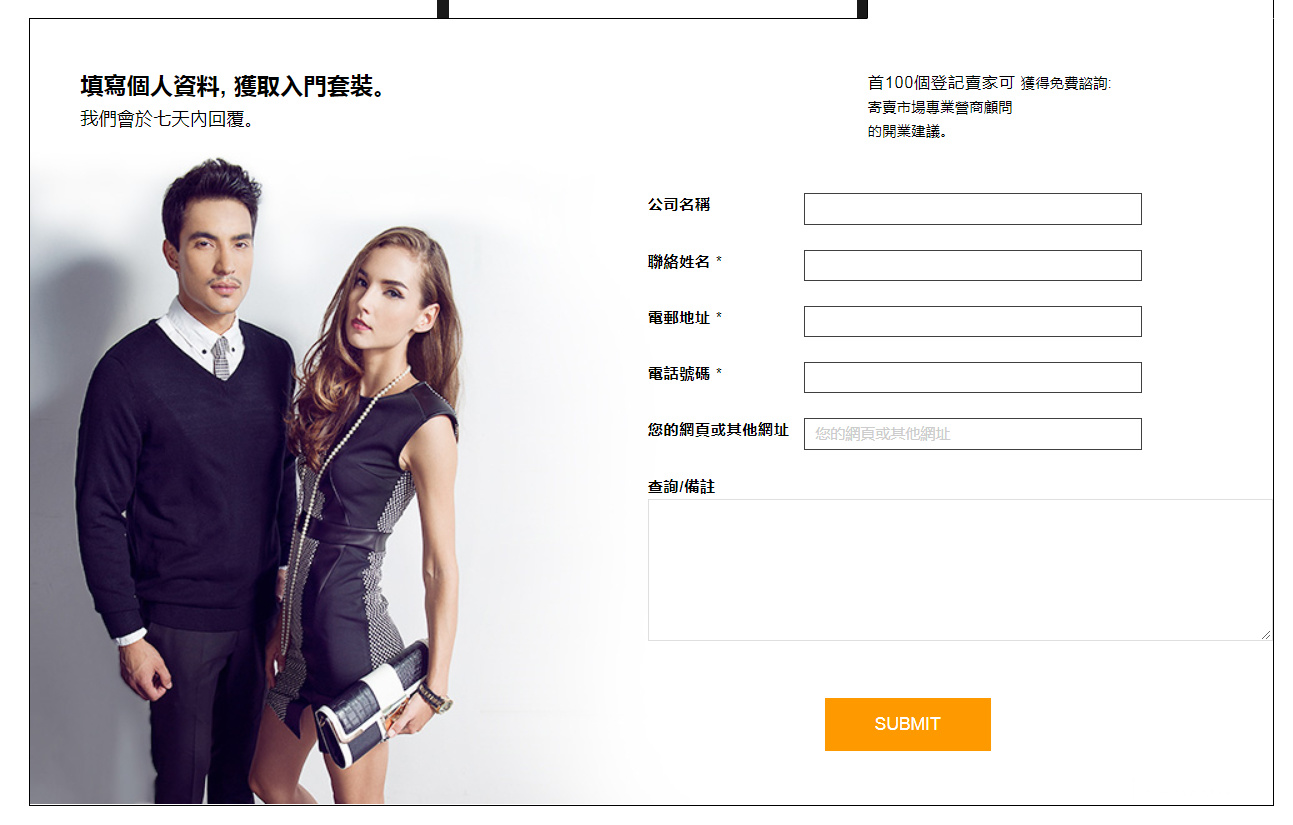Click the heading 填寫個人資料, 獲取入門套裝

pos(233,86)
